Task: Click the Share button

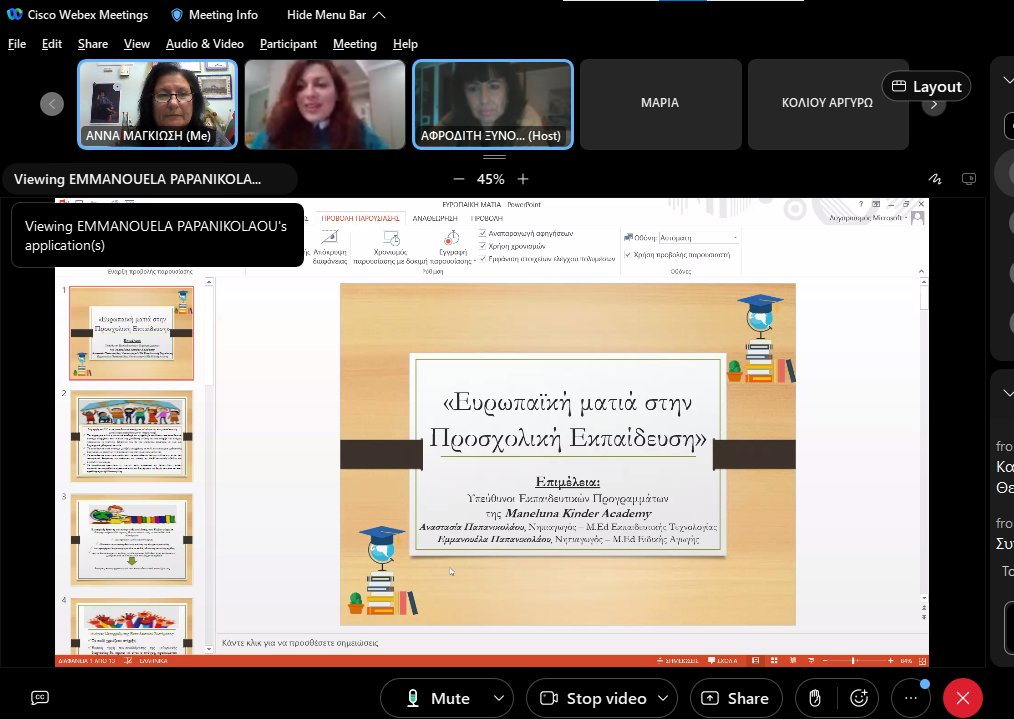Action: point(736,698)
